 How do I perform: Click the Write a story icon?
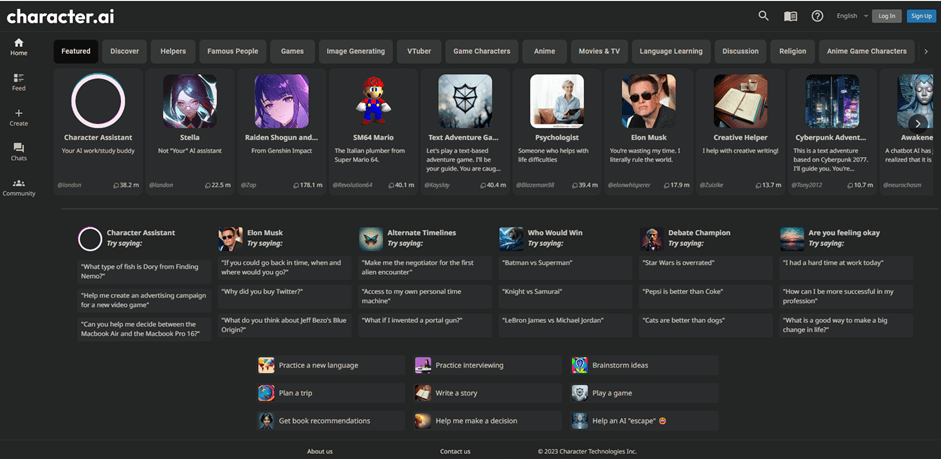point(423,393)
